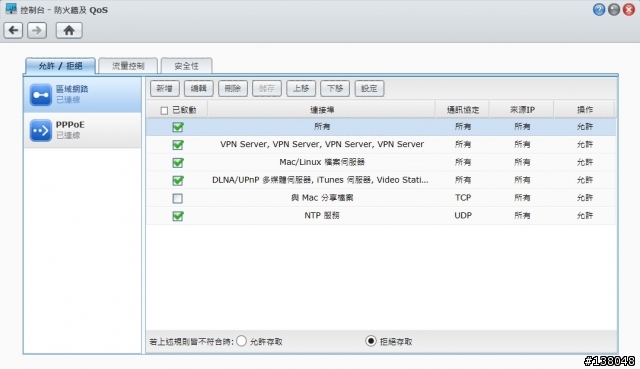Select the 區域網路 entry in sidebar
640x369 pixels.
[x=82, y=95]
